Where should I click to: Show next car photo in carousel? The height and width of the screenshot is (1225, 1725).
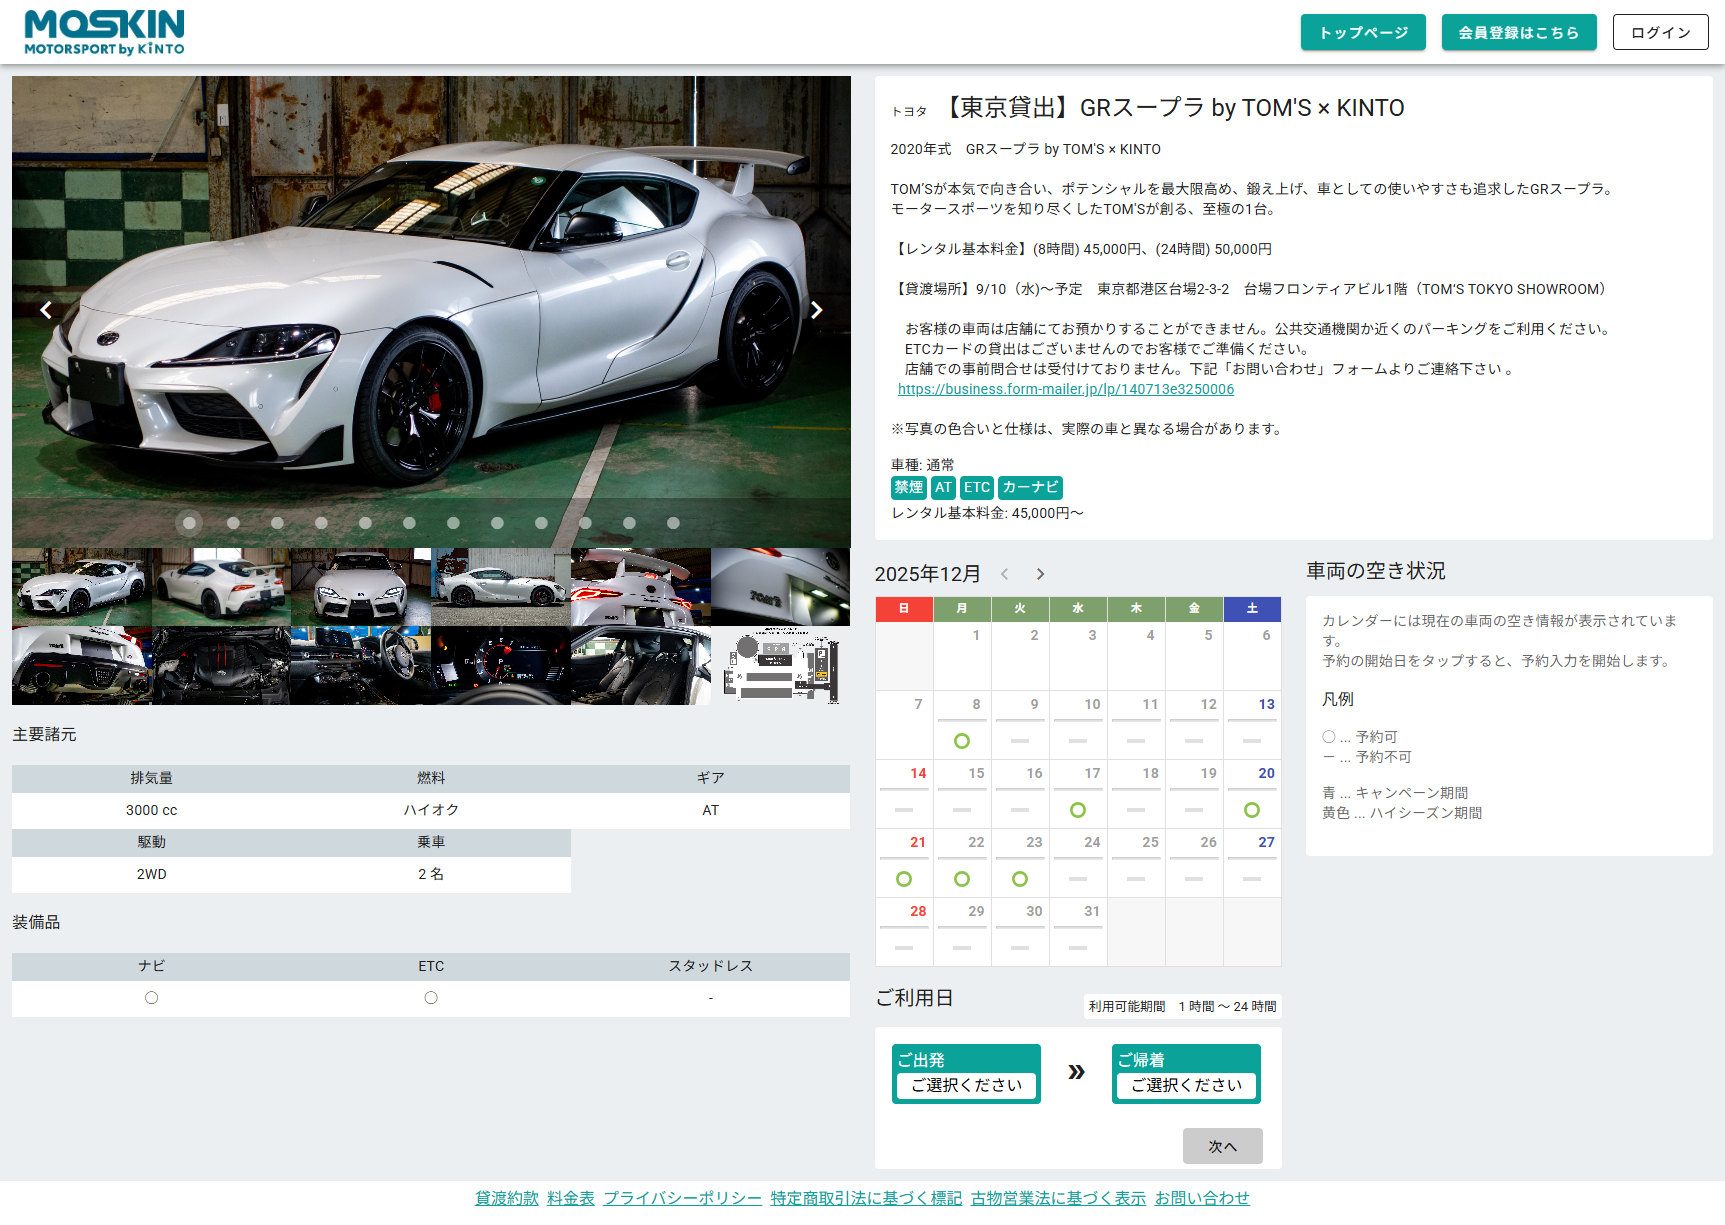tap(817, 310)
